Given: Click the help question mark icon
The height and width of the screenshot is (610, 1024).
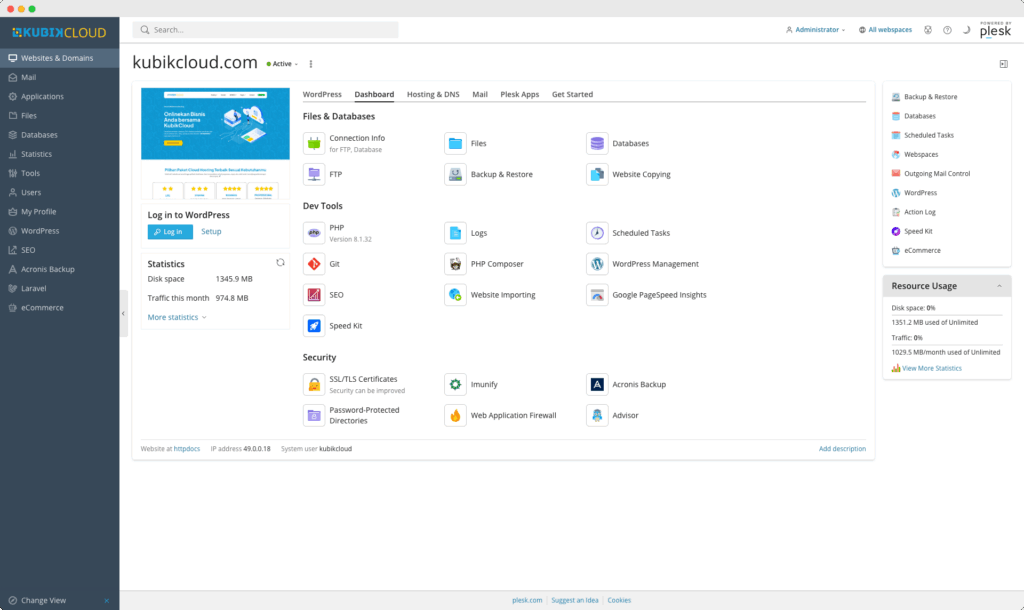Looking at the screenshot, I should pos(947,30).
